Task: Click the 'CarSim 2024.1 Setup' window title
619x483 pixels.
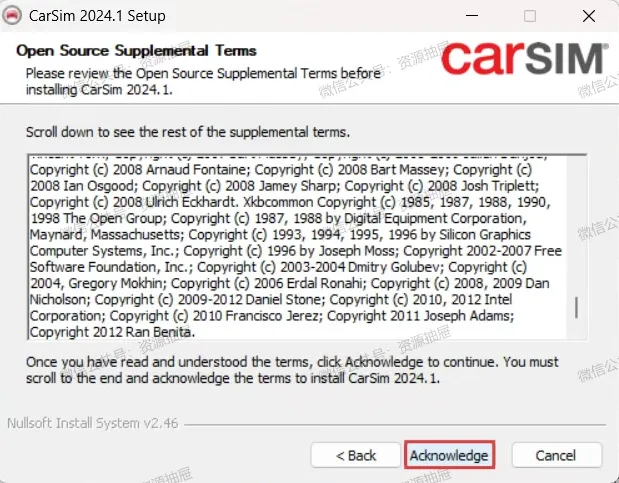Action: click(x=97, y=16)
